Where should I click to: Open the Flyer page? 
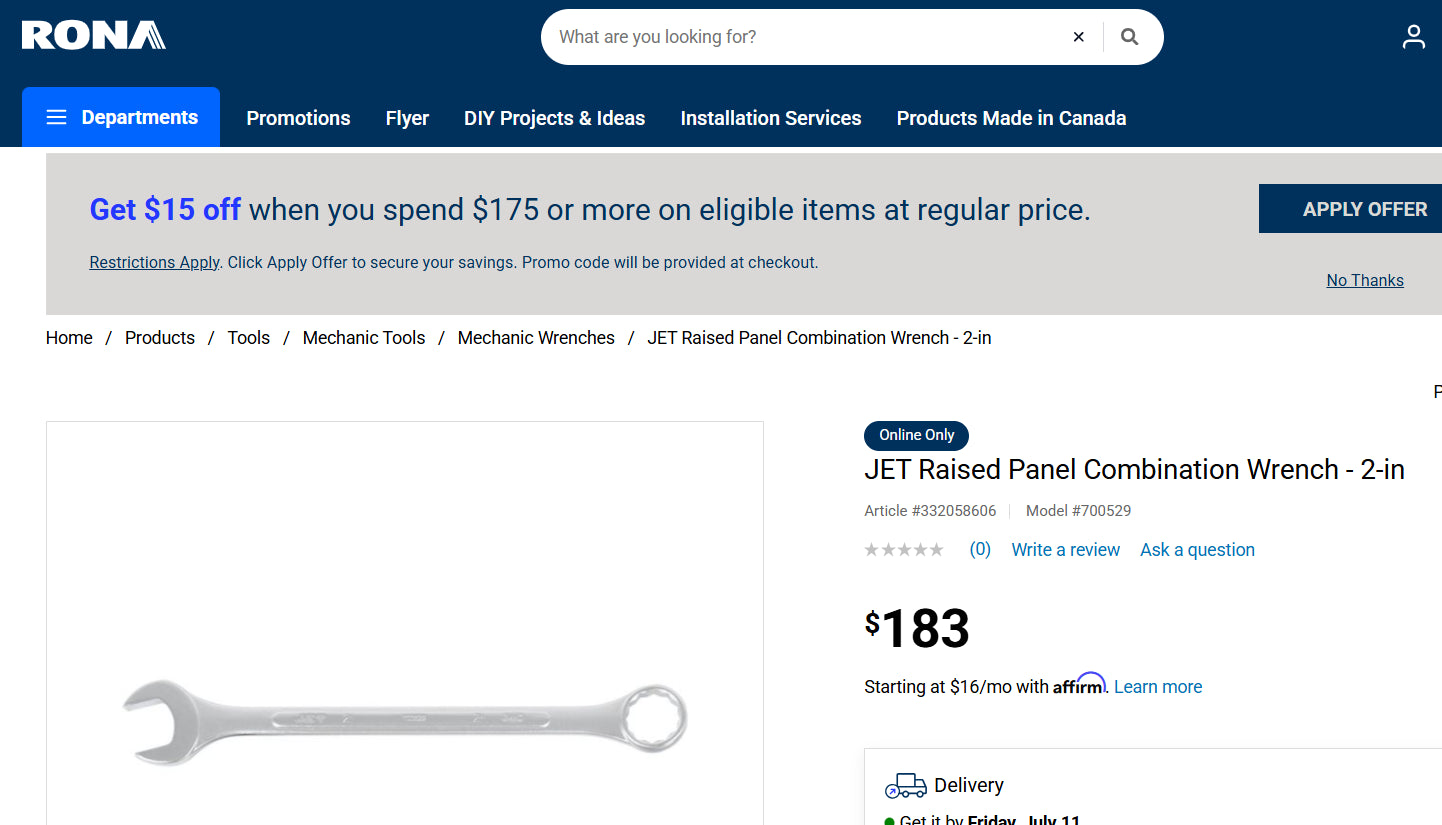[407, 118]
